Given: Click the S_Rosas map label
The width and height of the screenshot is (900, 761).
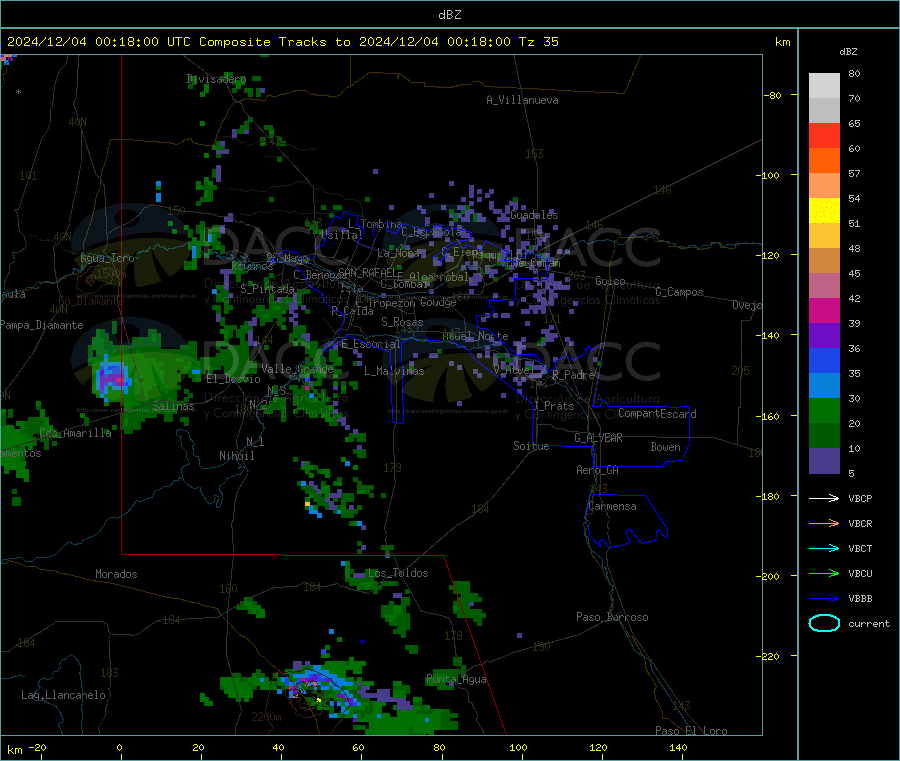Looking at the screenshot, I should click(x=402, y=323).
